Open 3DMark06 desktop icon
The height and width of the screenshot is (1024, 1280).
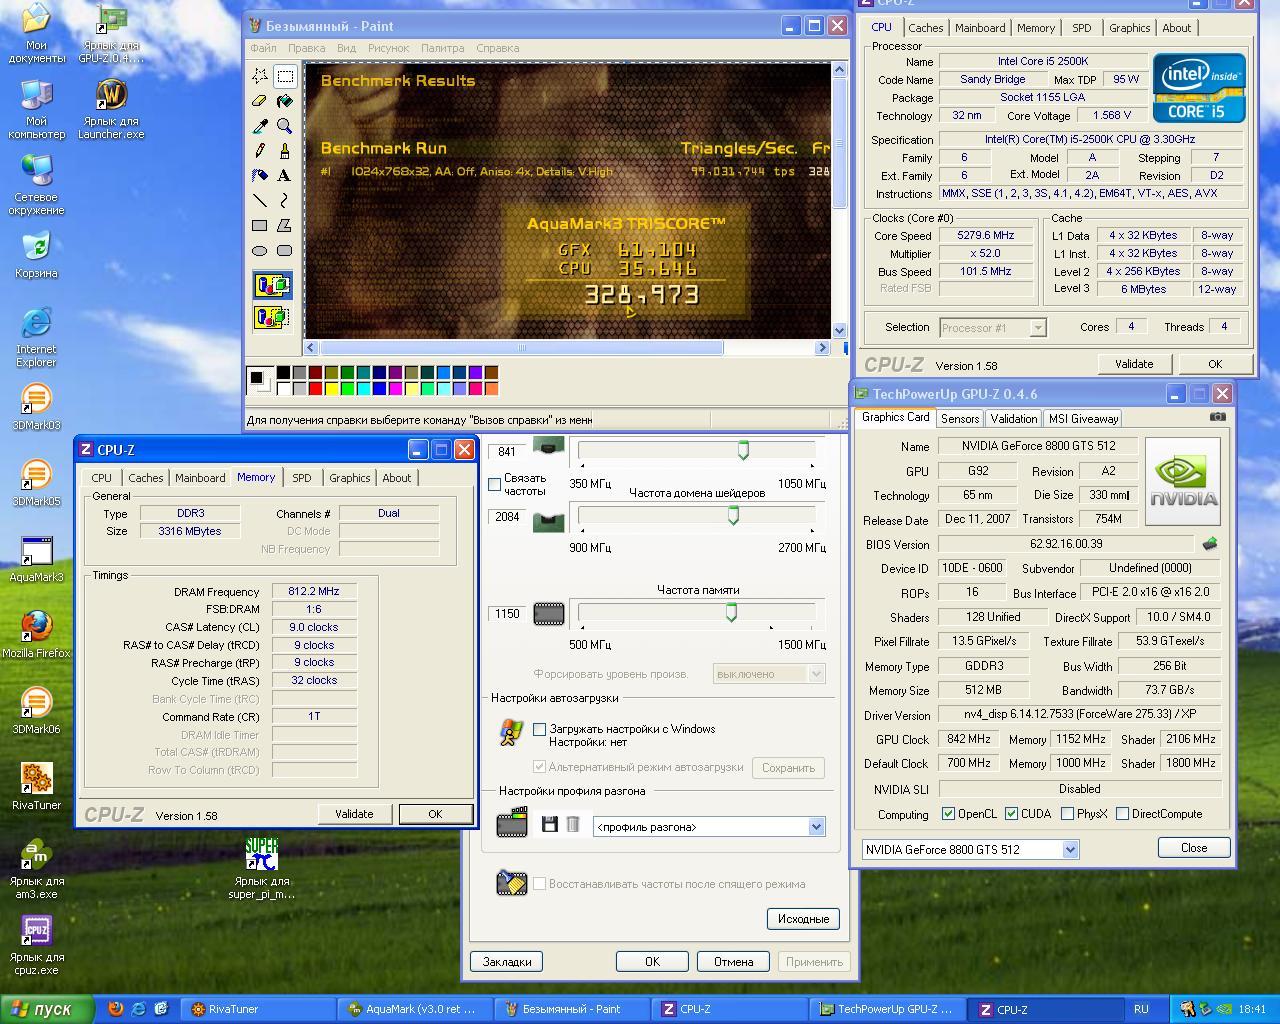pyautogui.click(x=36, y=711)
